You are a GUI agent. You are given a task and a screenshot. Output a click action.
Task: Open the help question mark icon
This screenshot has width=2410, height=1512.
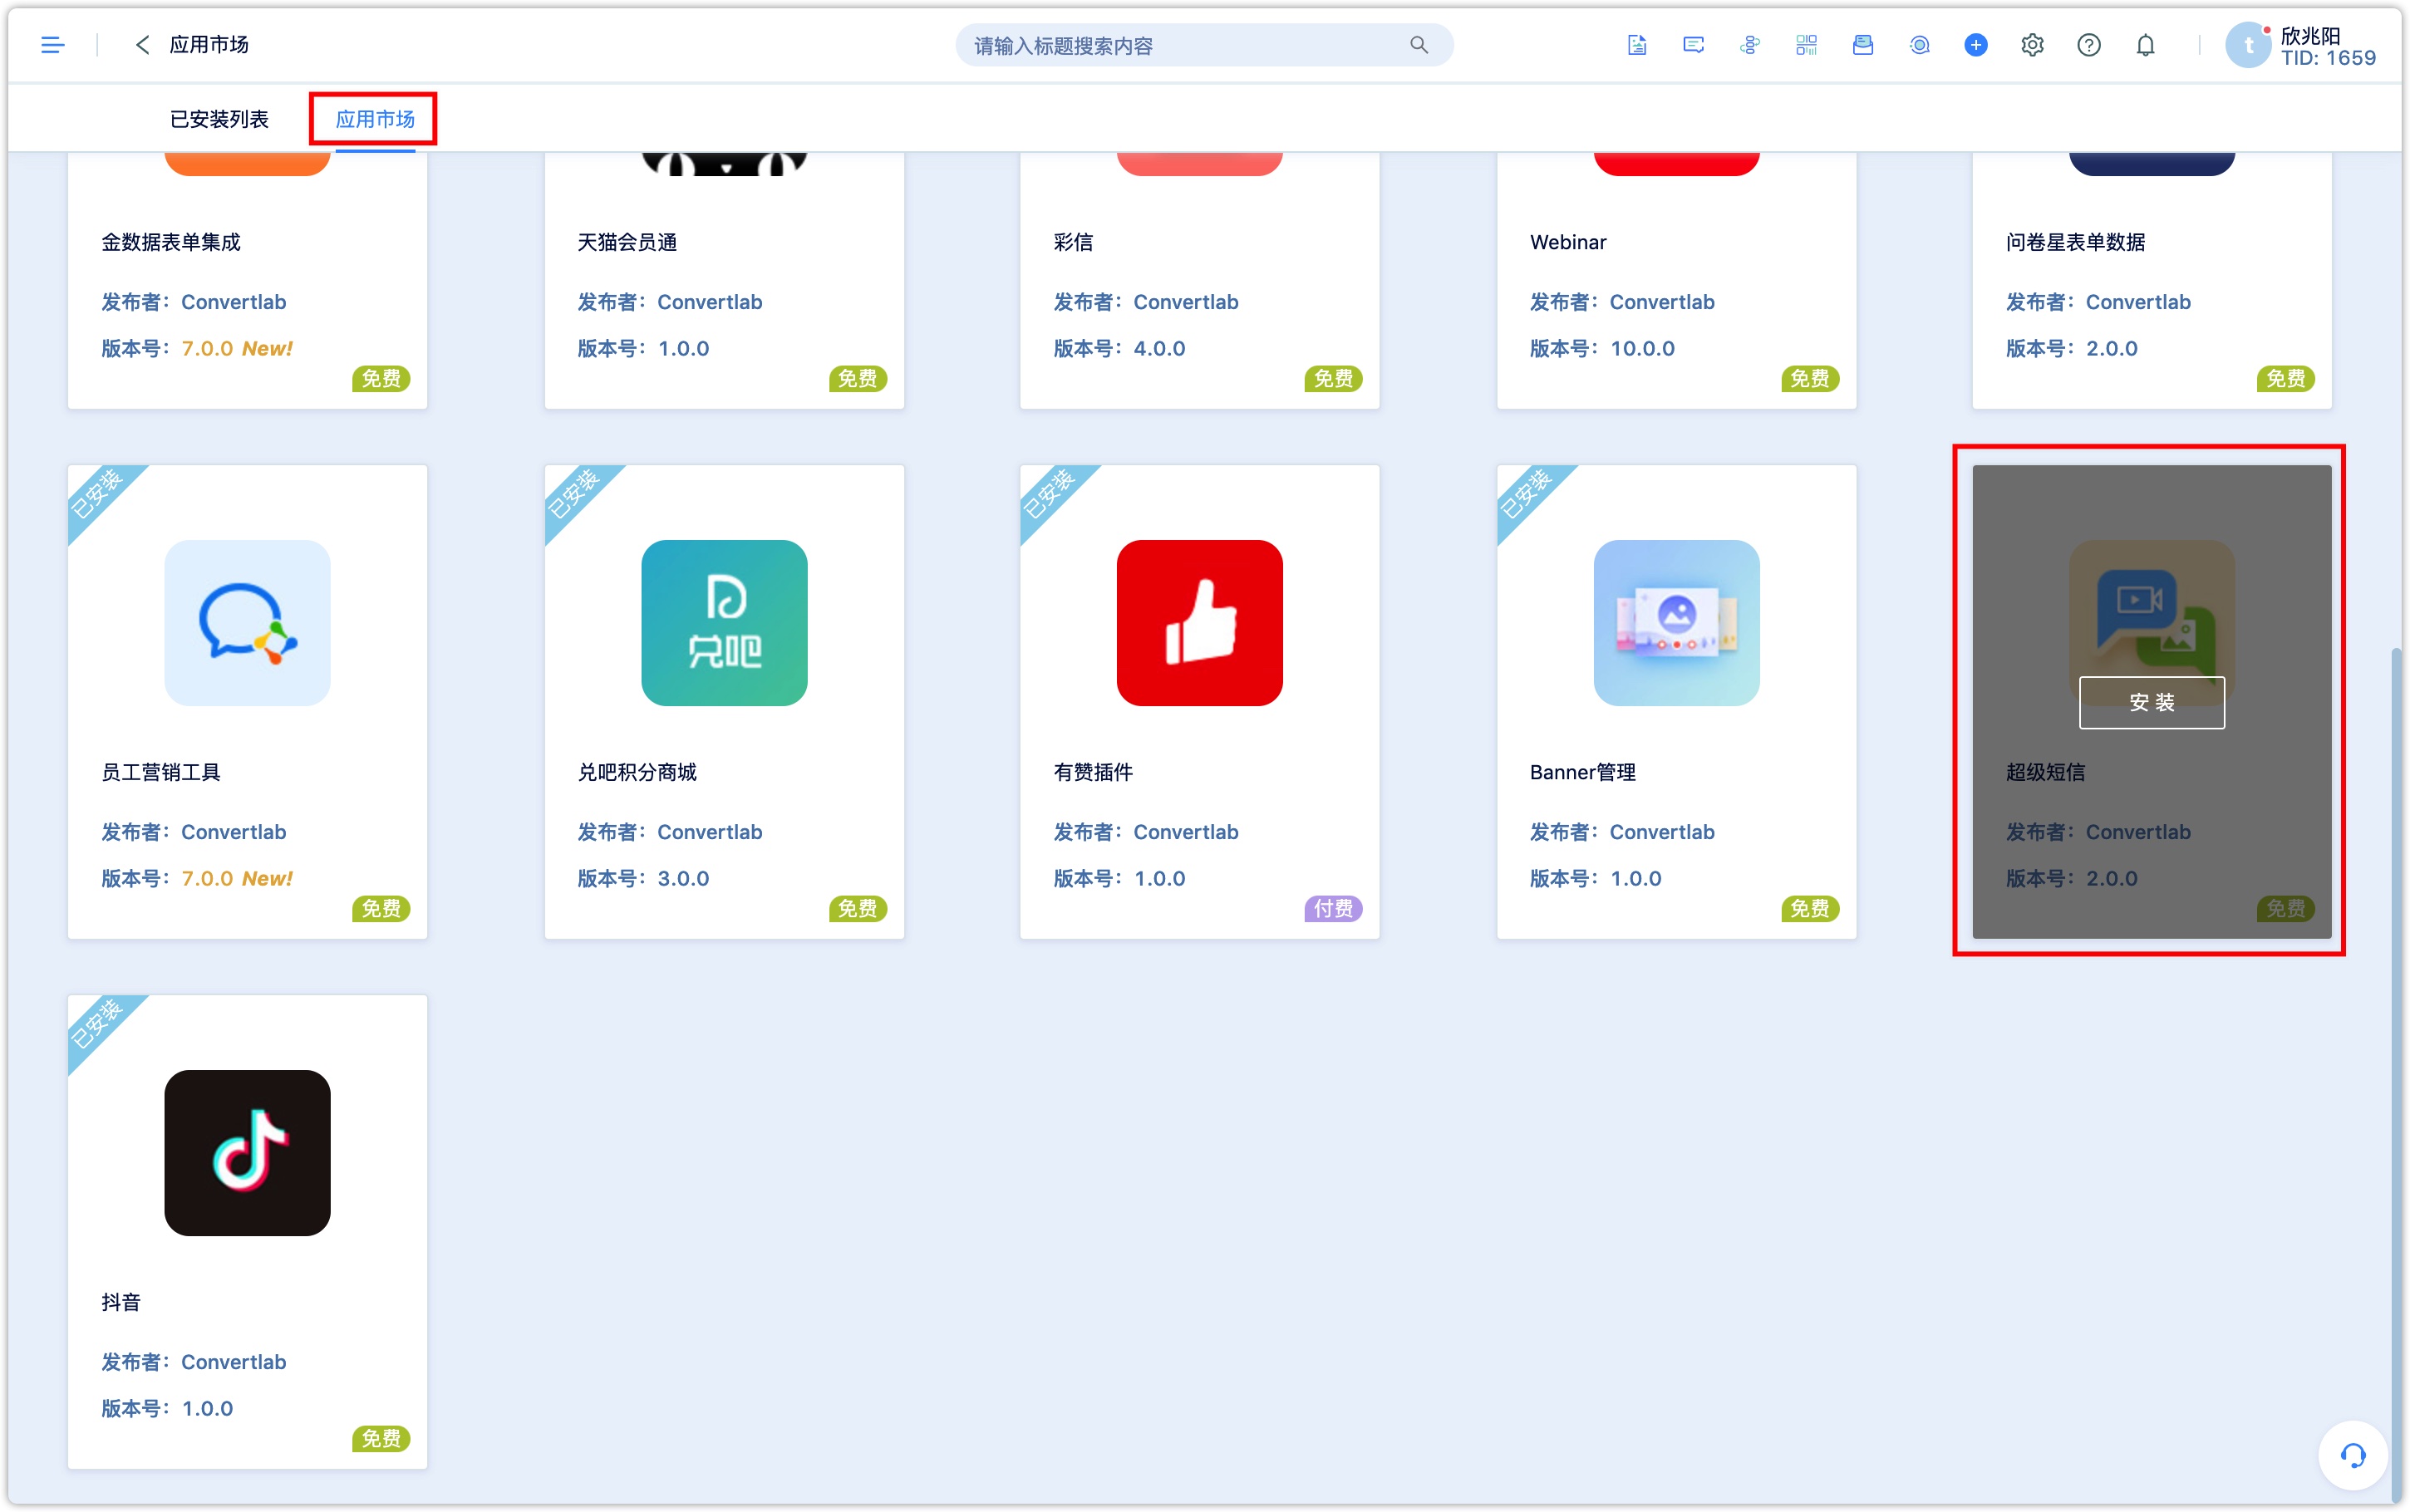(2089, 45)
